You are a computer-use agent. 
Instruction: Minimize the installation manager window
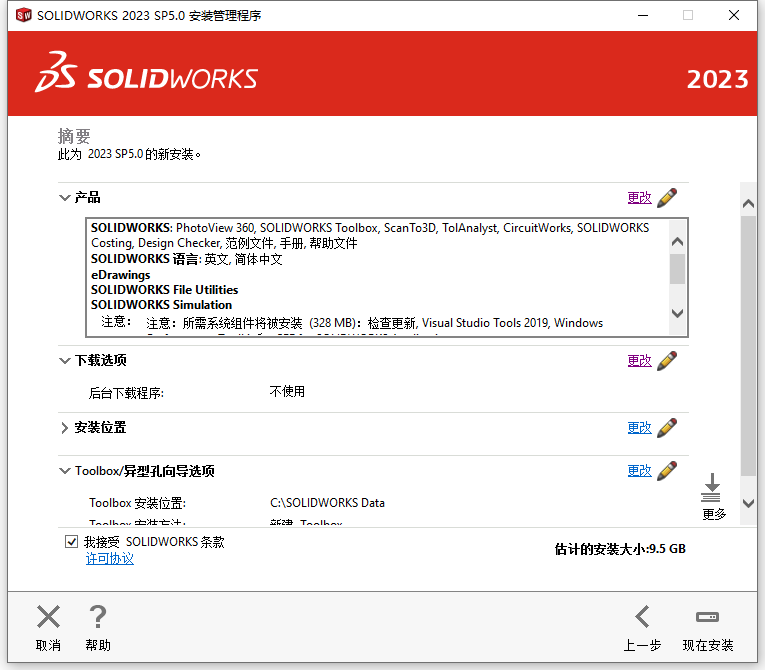pyautogui.click(x=643, y=16)
